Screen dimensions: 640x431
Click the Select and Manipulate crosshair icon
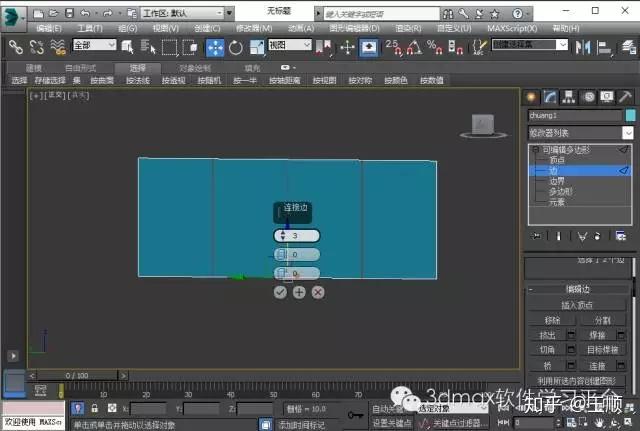pos(347,47)
